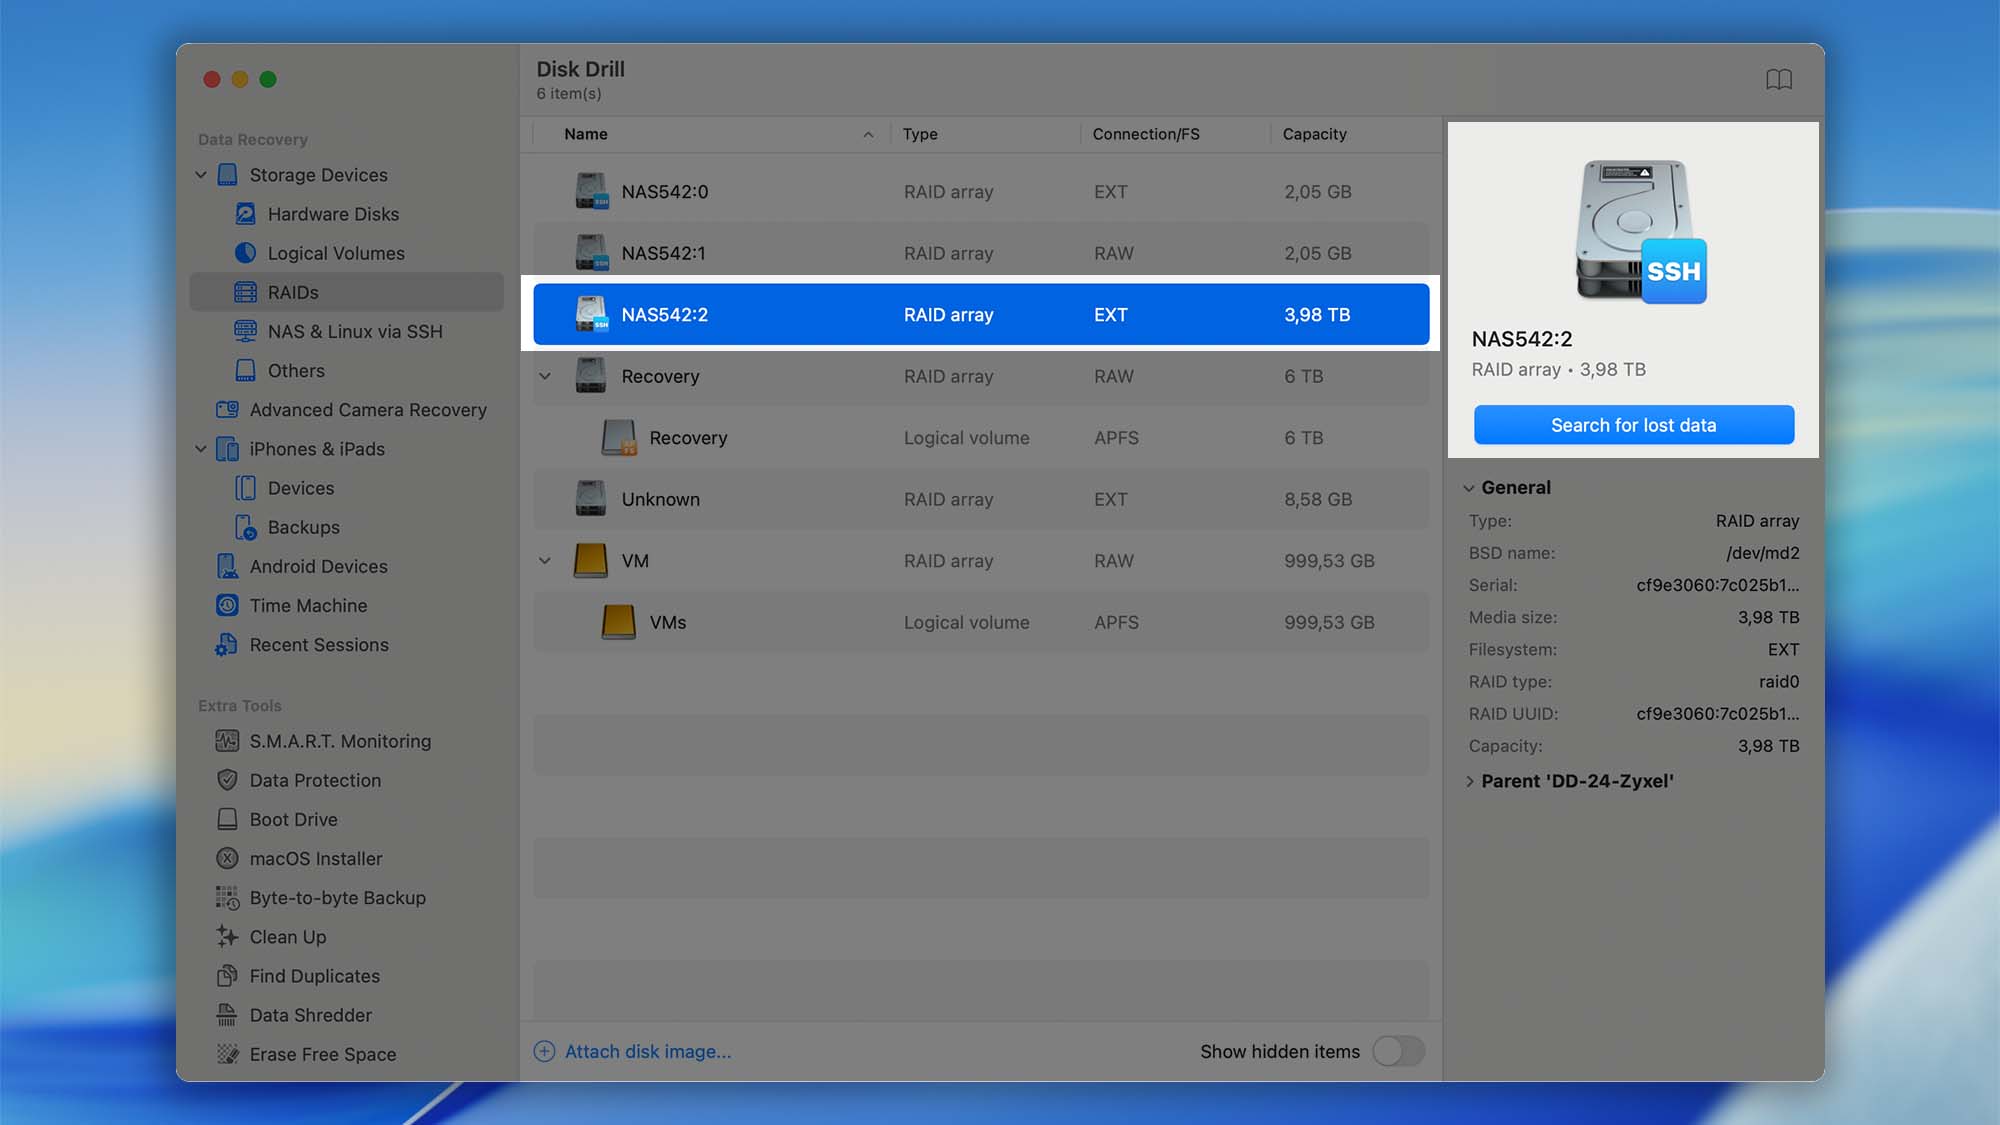The width and height of the screenshot is (2000, 1125).
Task: Select the NAS542:2 RAID array row
Action: 981,314
